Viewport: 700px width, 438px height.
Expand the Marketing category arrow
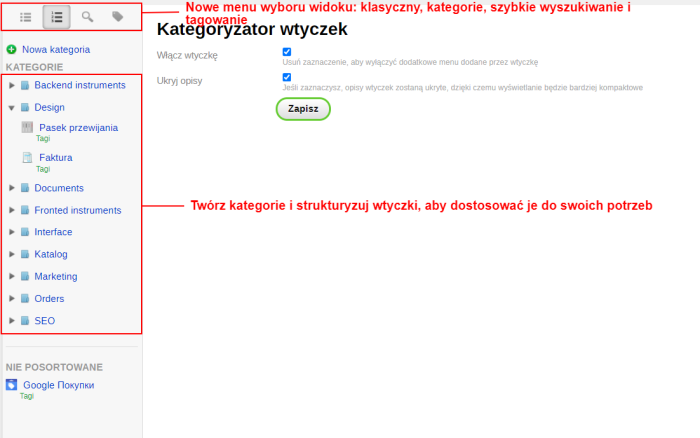pos(12,276)
